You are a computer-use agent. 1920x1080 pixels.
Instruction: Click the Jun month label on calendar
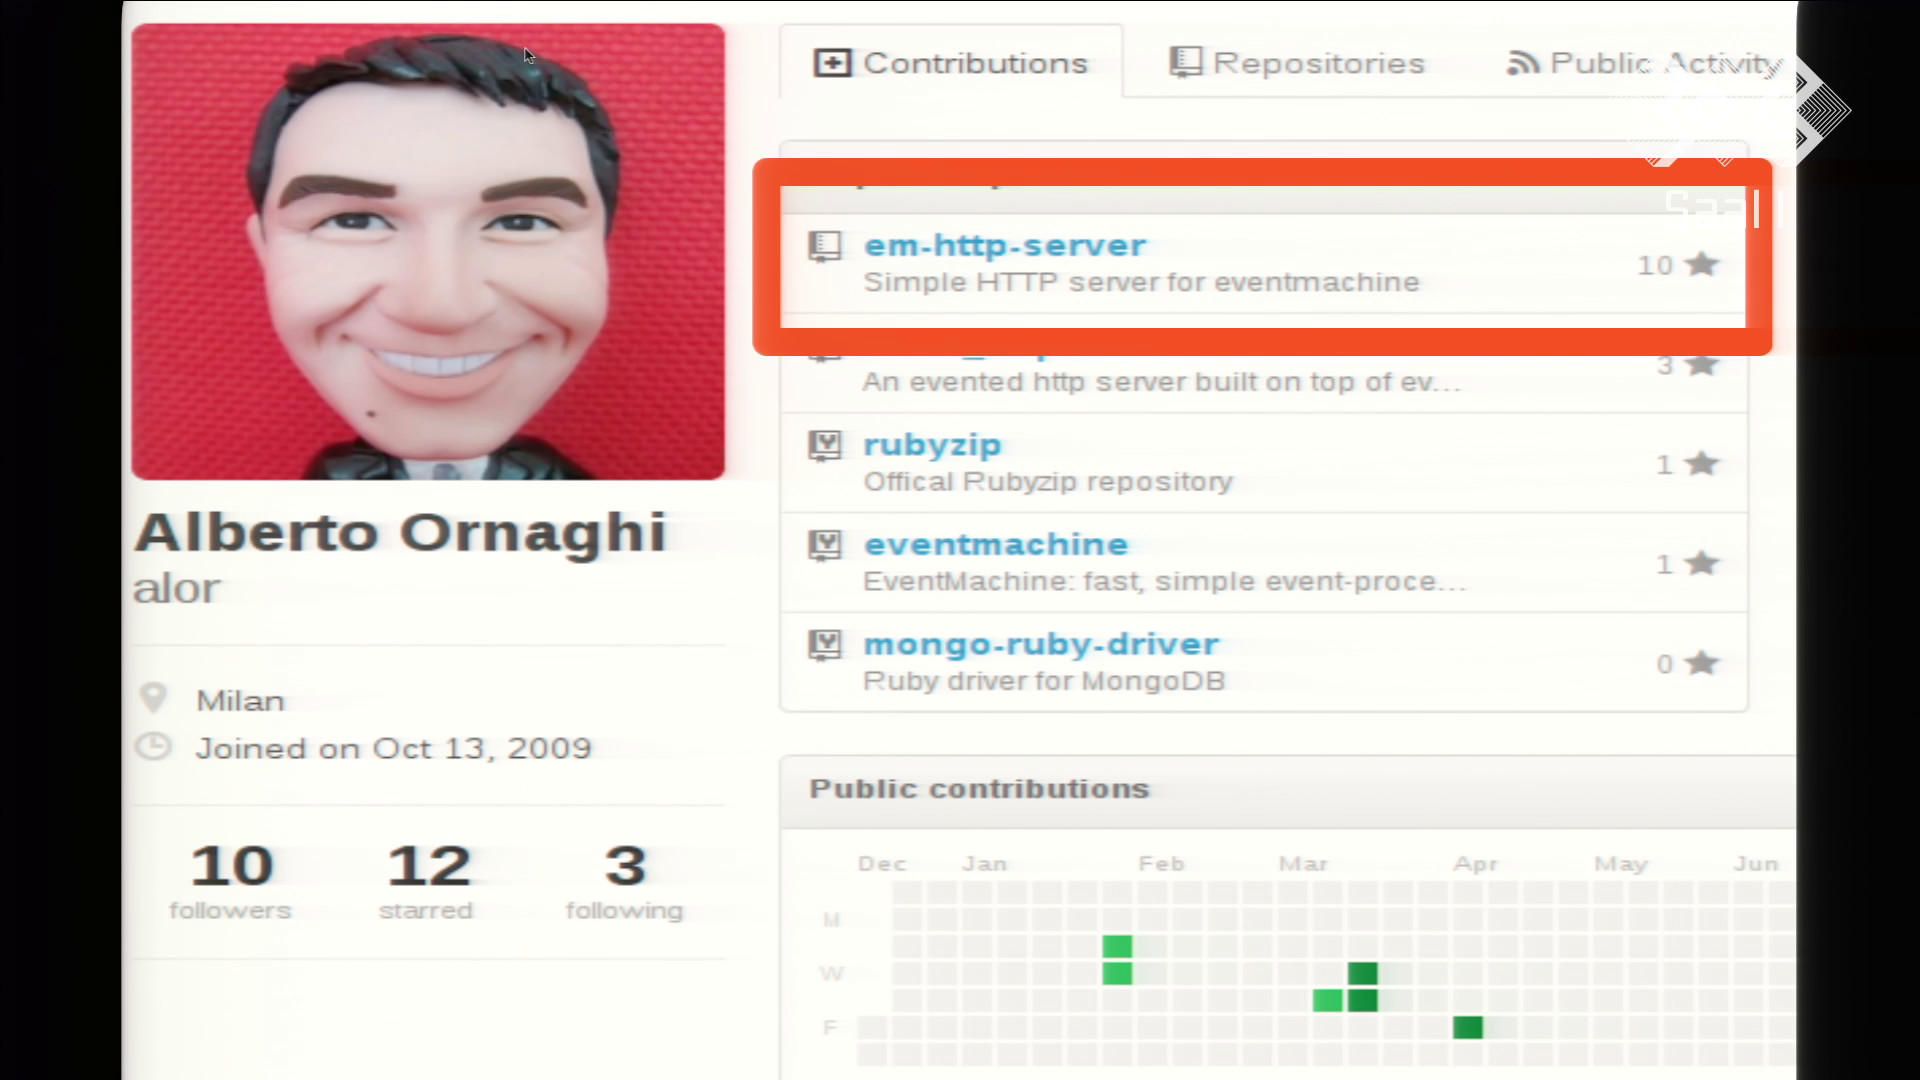point(1756,864)
